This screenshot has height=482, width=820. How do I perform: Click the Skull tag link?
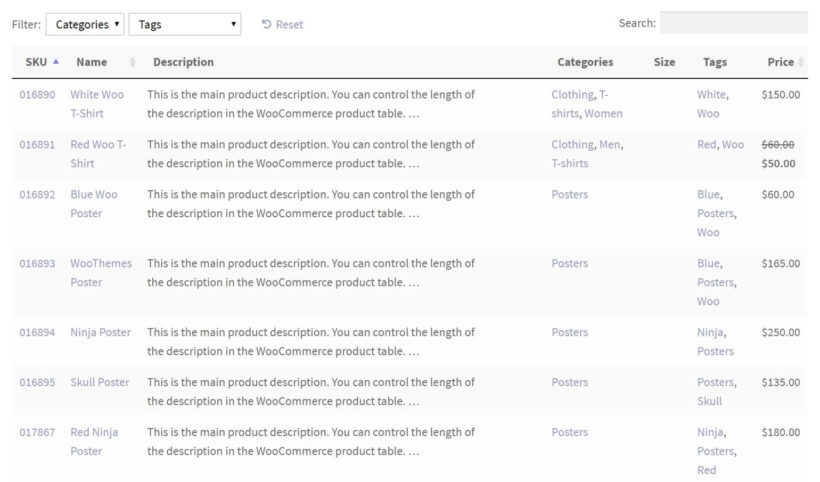(708, 401)
